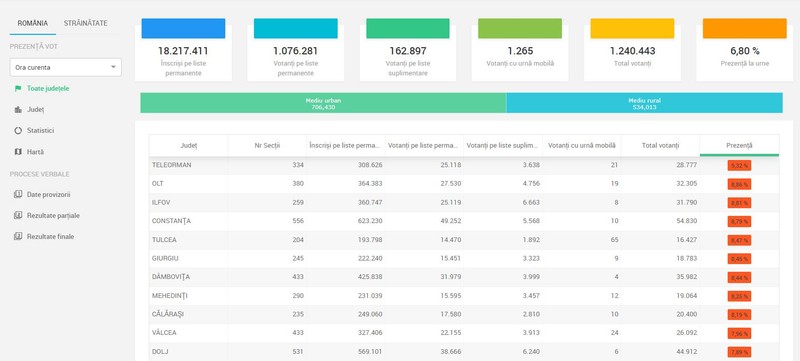Switch to the ROMÂNIA tab
800x361 pixels.
(33, 23)
